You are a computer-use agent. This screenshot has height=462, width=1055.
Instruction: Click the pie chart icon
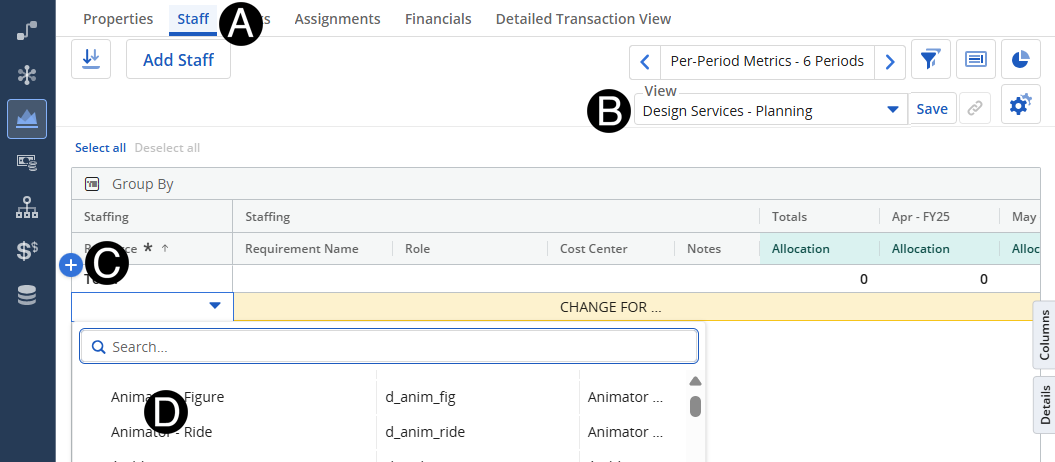(1020, 60)
